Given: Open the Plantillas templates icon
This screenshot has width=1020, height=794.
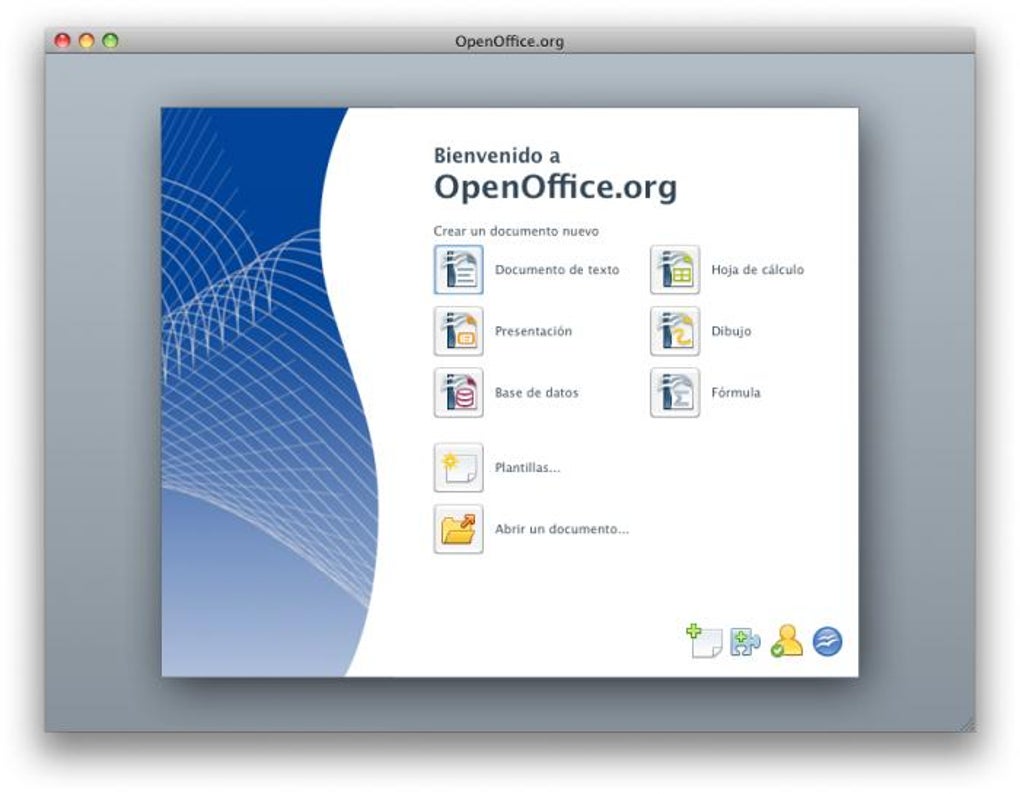Looking at the screenshot, I should point(458,468).
